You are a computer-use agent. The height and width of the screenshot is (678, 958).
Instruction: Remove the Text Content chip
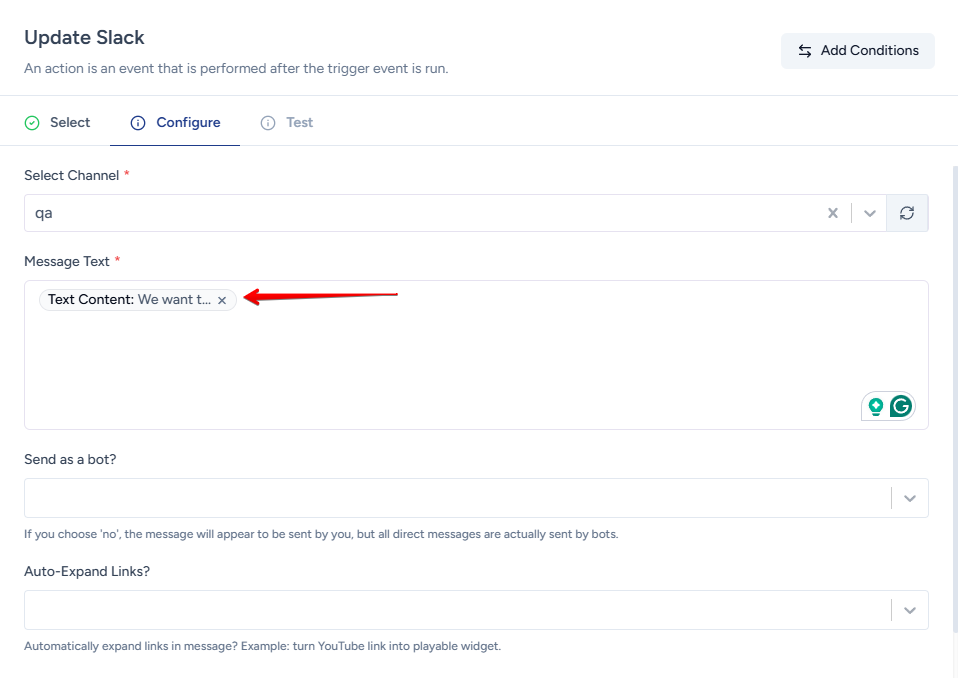222,300
